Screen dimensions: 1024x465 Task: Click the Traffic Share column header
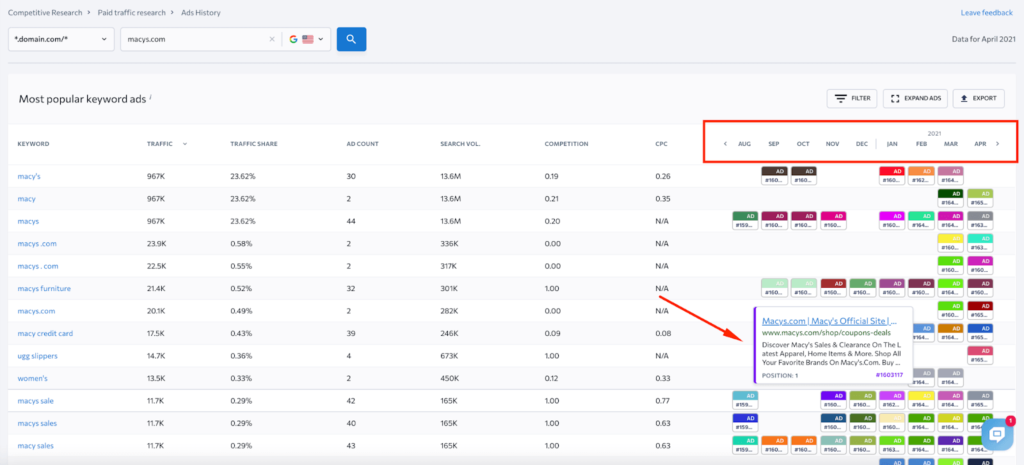(x=253, y=144)
